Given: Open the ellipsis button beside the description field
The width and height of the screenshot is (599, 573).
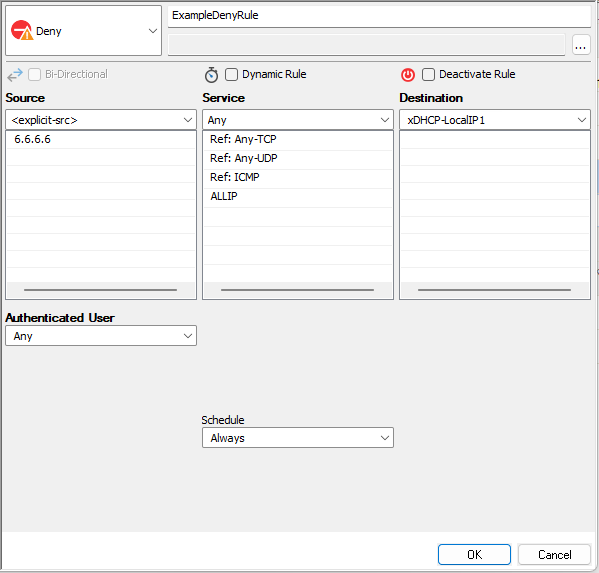Looking at the screenshot, I should click(x=581, y=45).
